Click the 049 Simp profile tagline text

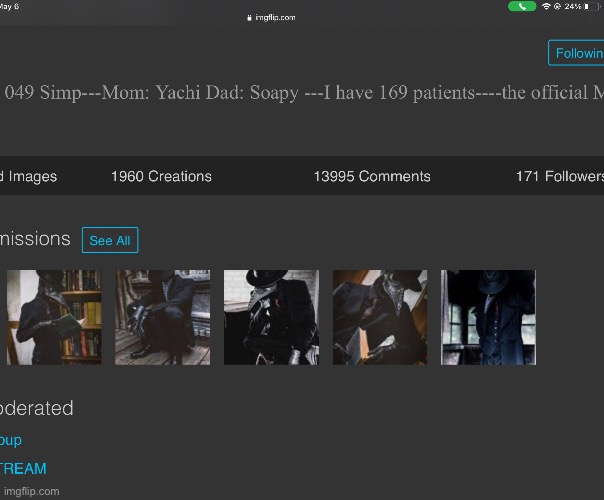pos(300,93)
